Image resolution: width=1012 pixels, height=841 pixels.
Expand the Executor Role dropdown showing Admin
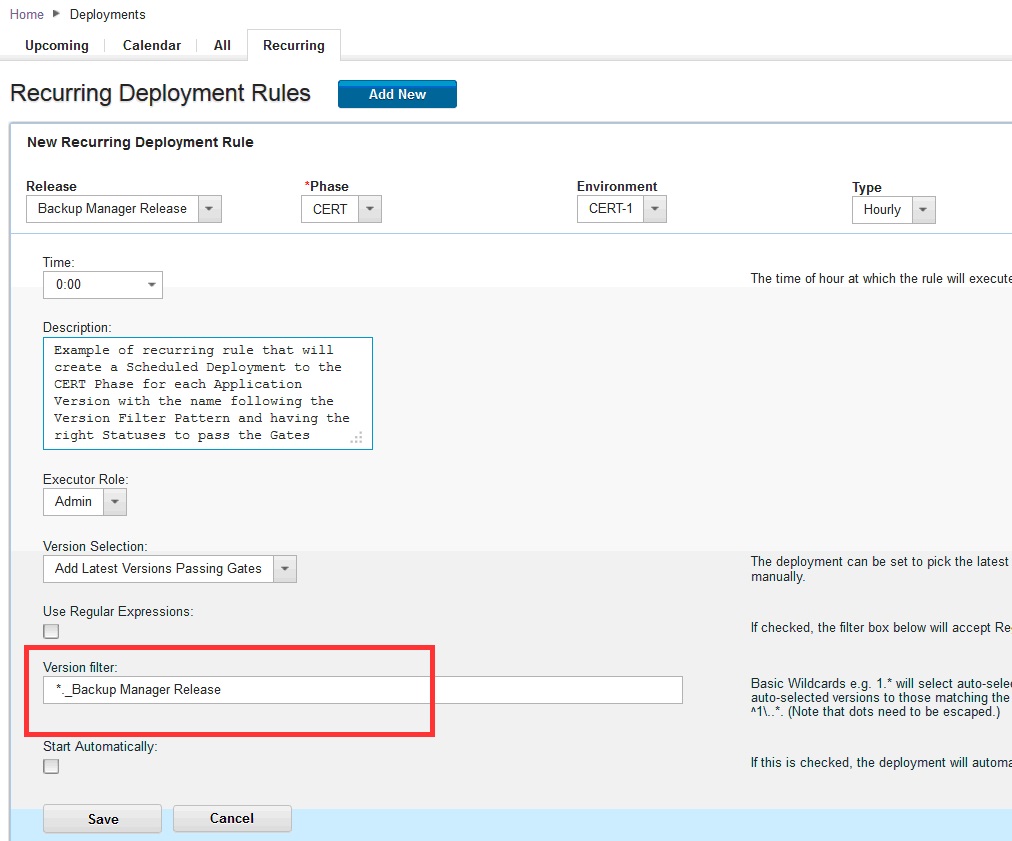(85, 502)
